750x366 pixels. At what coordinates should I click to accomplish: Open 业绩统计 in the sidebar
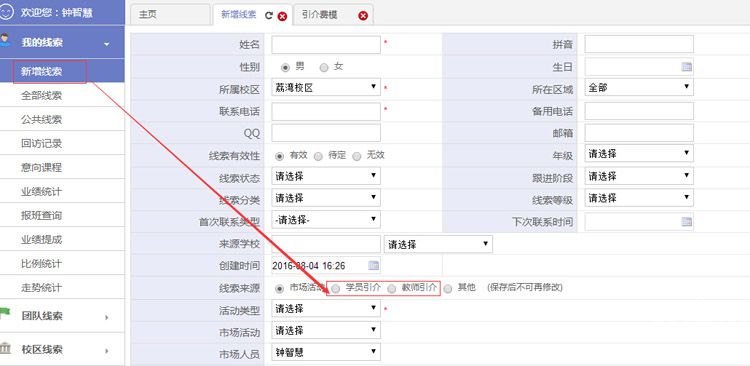tap(62, 191)
